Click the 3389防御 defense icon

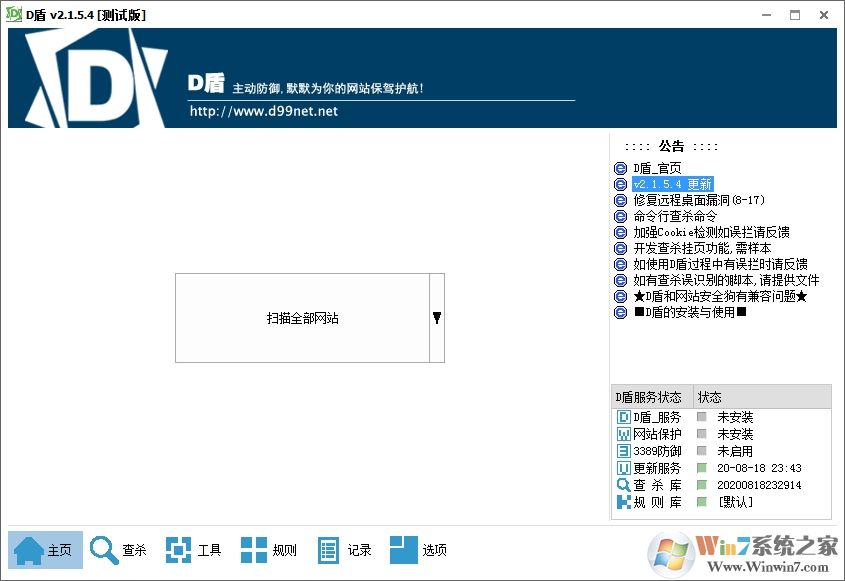[x=622, y=450]
